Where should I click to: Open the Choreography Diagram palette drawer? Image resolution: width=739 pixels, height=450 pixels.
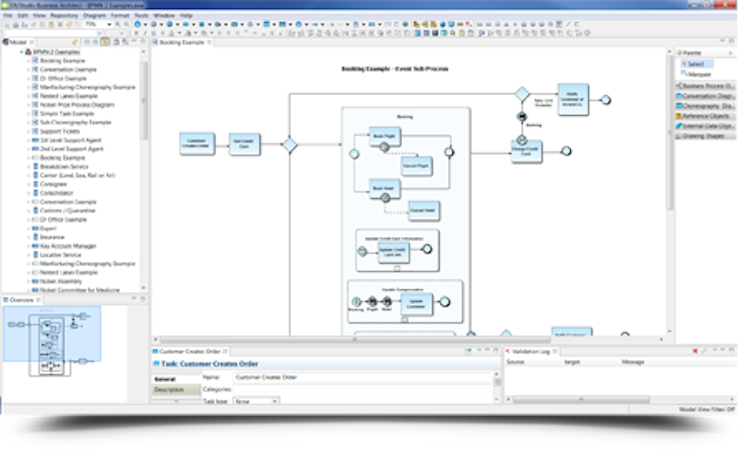705,106
